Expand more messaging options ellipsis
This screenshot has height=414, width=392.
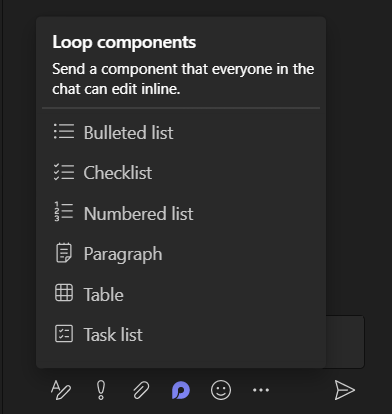261,390
